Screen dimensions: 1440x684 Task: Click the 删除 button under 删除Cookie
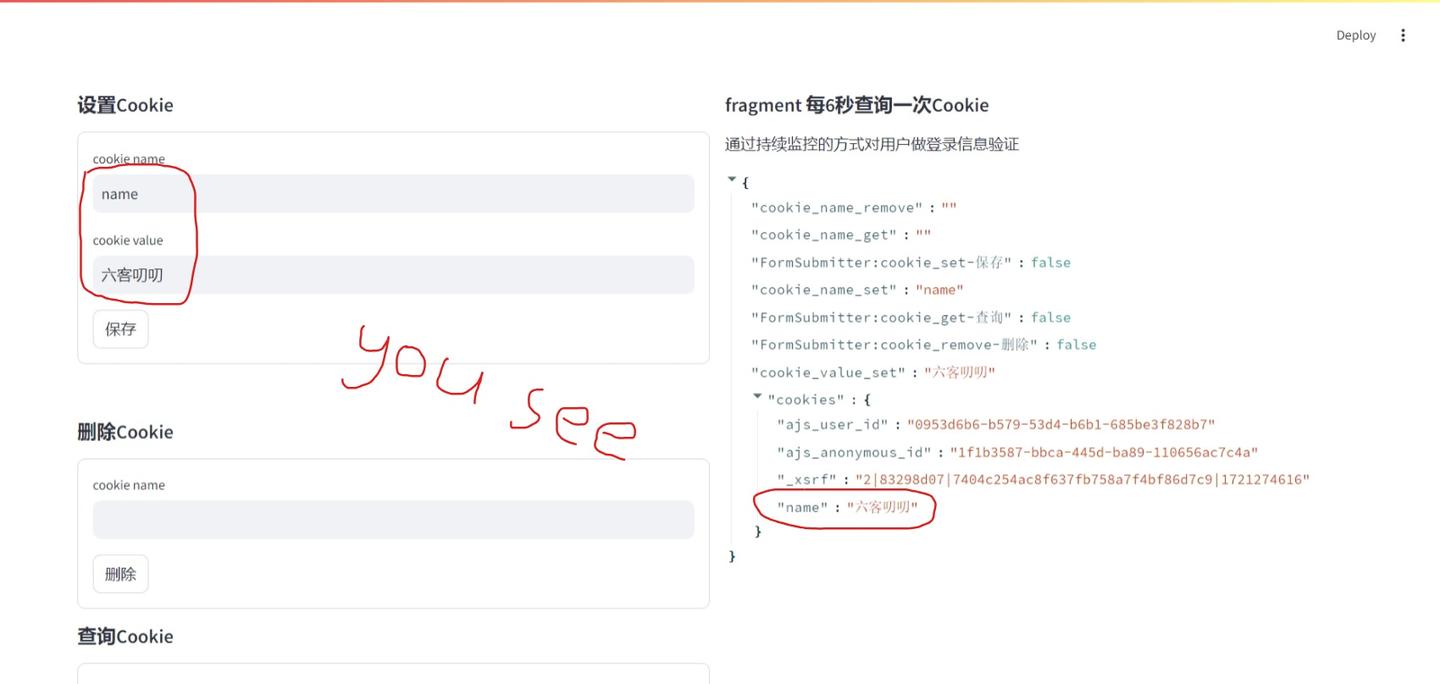[120, 573]
